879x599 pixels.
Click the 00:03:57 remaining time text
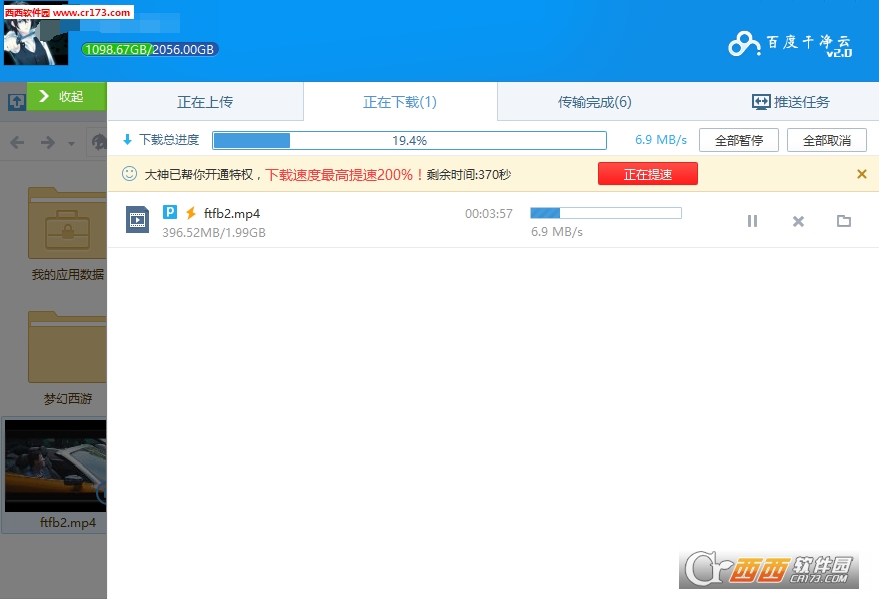(489, 213)
